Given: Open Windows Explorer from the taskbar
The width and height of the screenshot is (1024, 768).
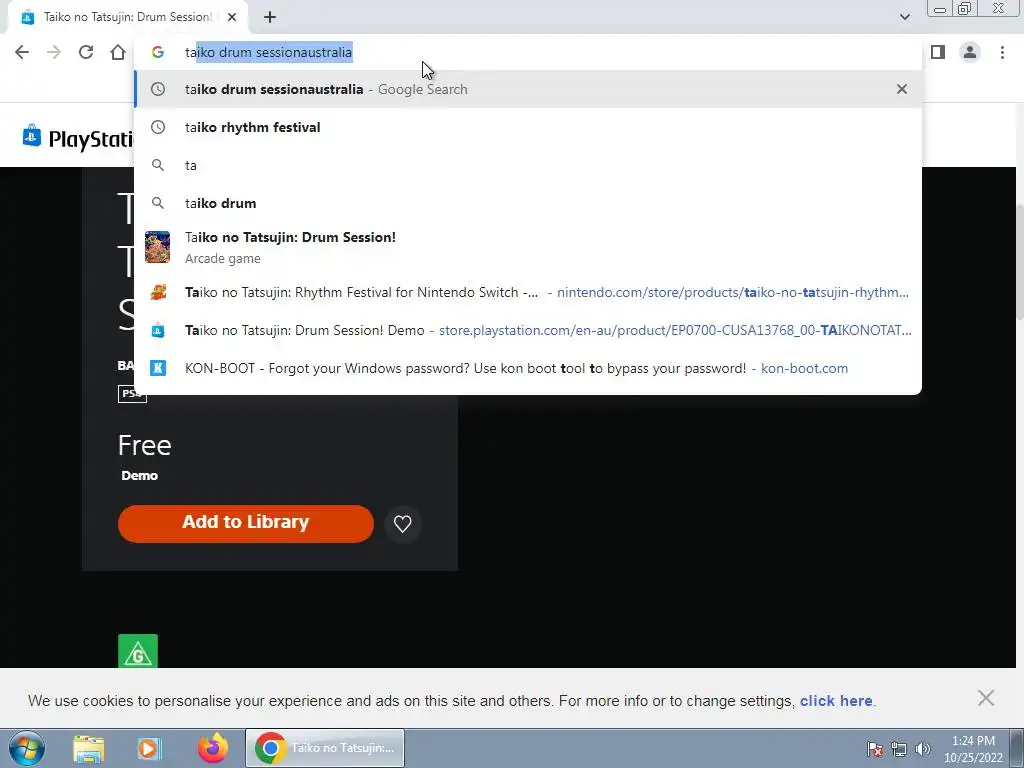Looking at the screenshot, I should [x=88, y=748].
